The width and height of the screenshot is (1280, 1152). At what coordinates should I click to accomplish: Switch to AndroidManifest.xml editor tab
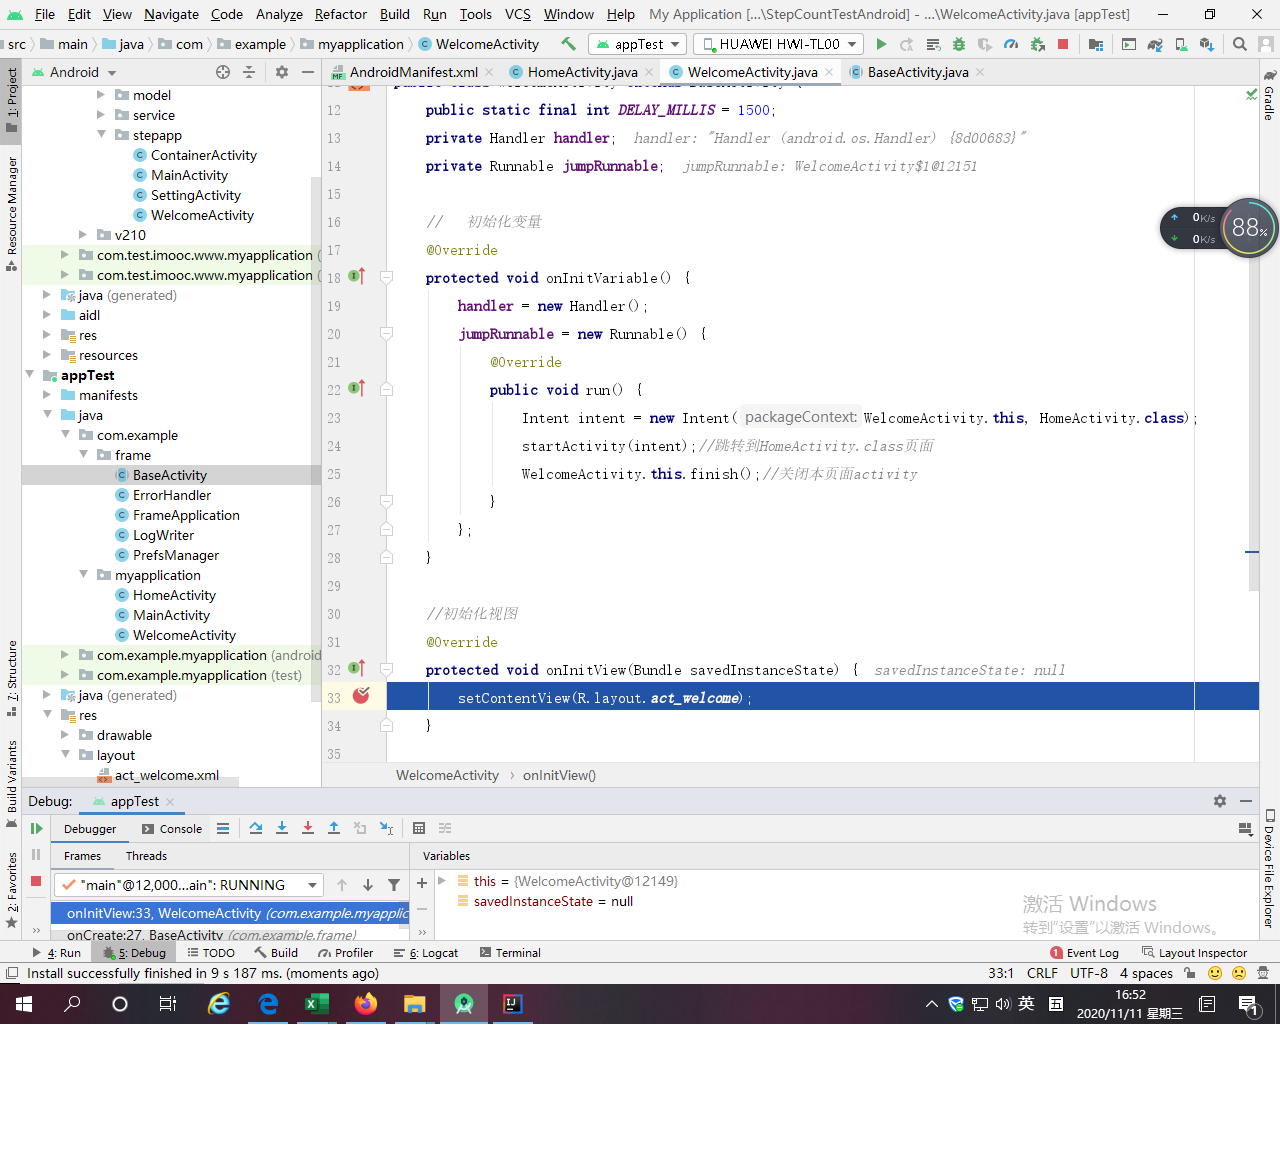tap(413, 72)
